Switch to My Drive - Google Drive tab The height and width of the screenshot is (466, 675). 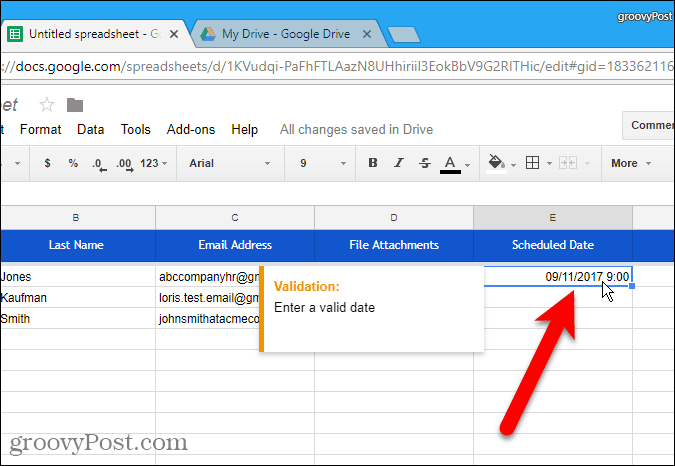[286, 34]
